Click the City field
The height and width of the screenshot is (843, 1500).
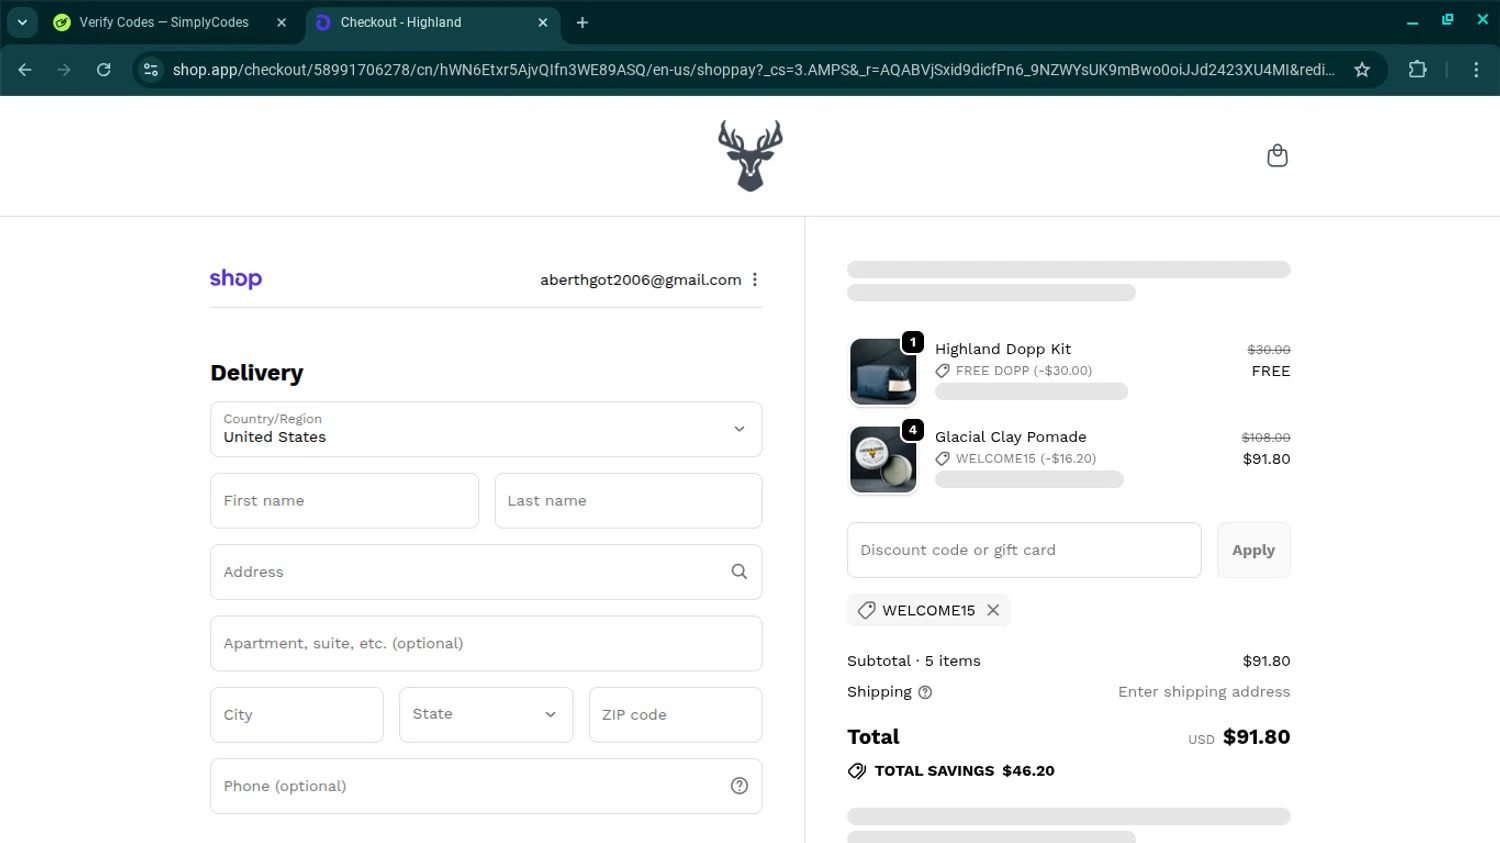tap(297, 714)
